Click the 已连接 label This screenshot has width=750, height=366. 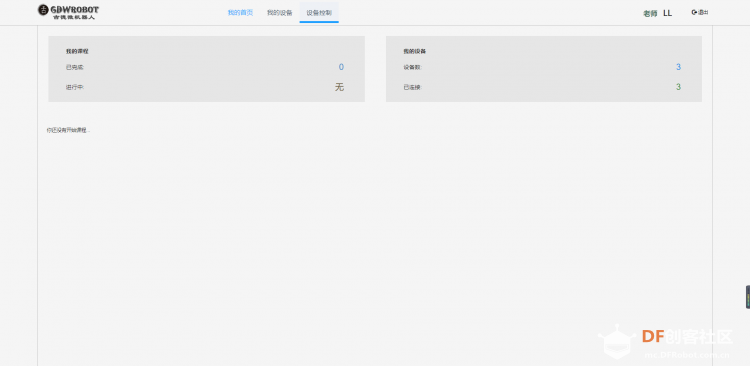(x=412, y=88)
